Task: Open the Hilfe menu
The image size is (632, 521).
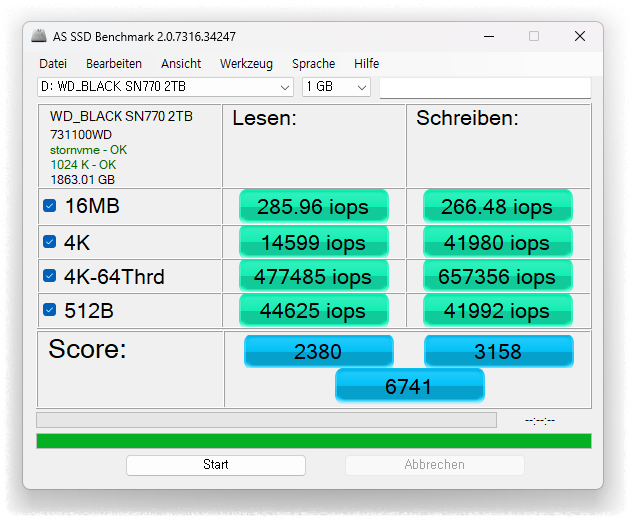Action: tap(366, 64)
